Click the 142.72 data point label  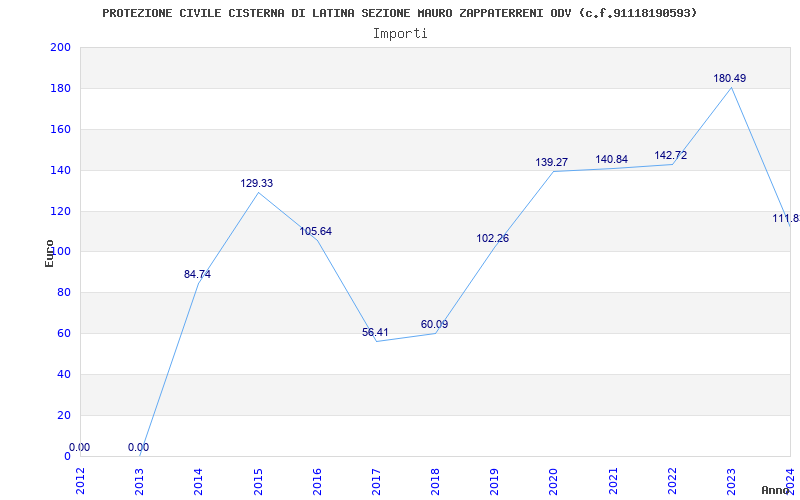click(670, 155)
